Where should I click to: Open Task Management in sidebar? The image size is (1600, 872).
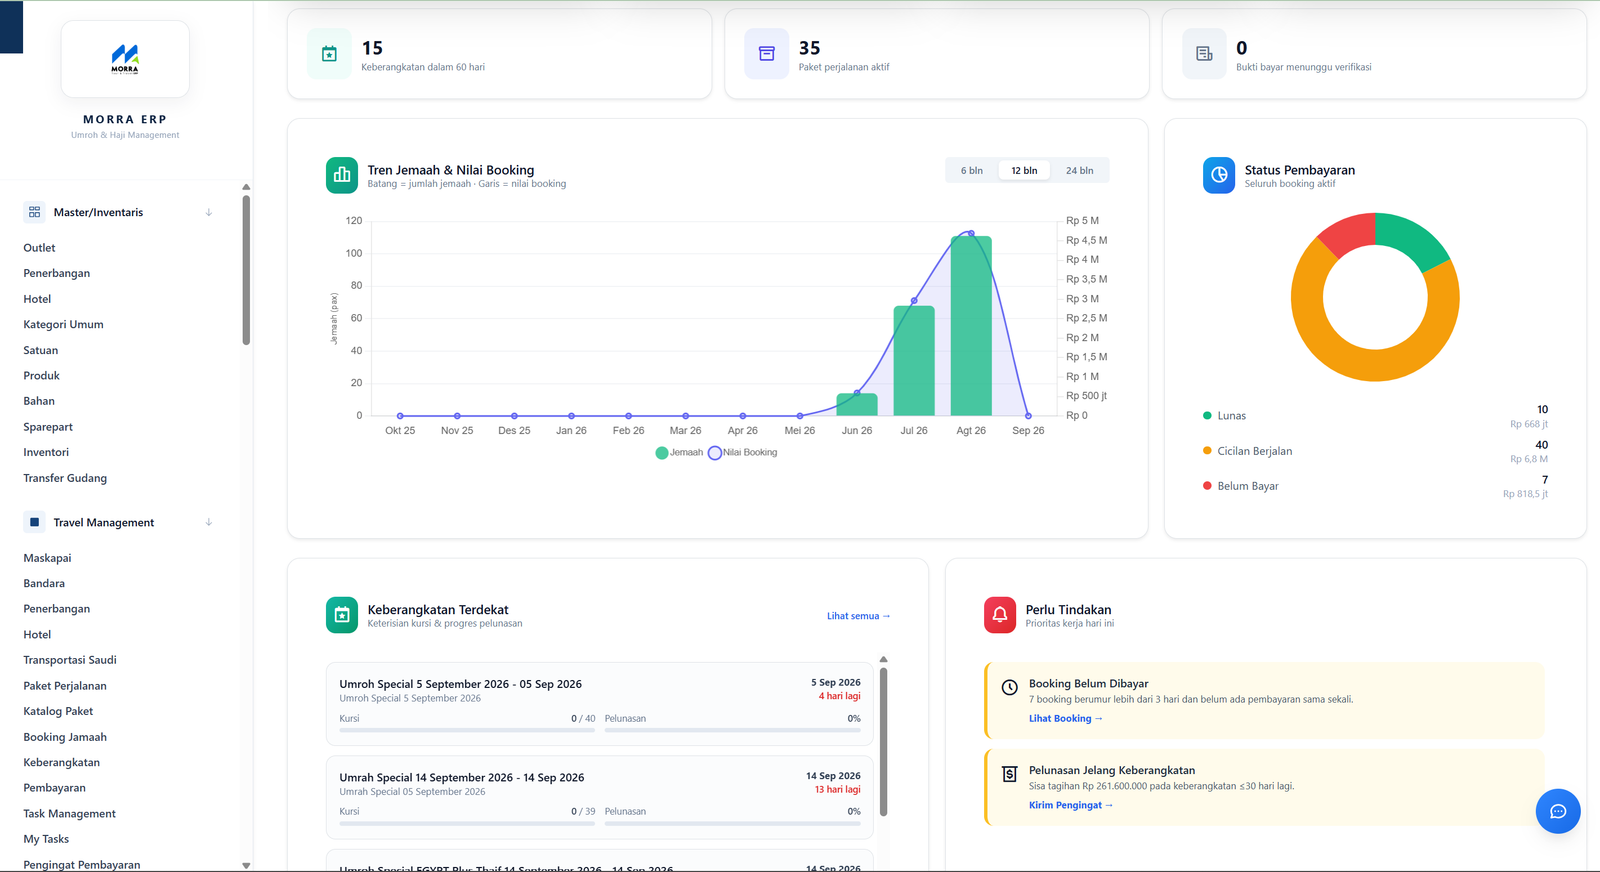pyautogui.click(x=70, y=814)
